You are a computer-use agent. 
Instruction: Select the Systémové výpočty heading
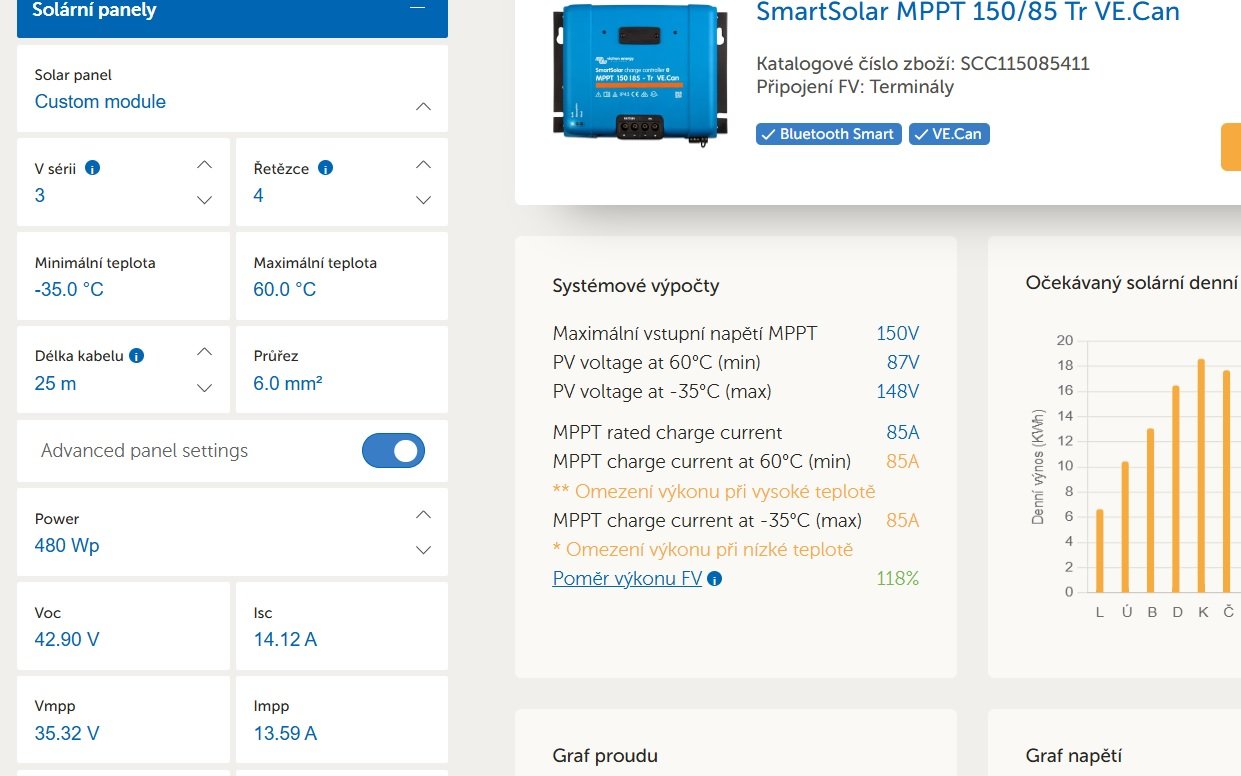coord(636,286)
